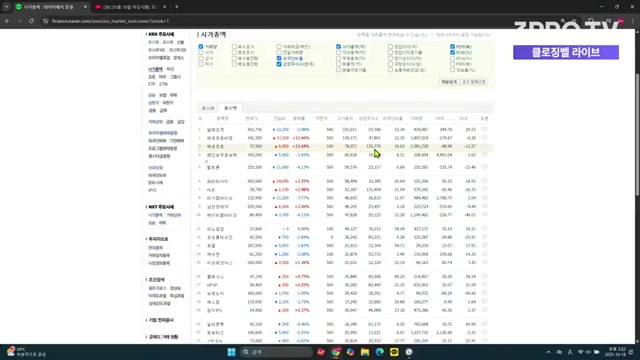Open the taskbar clock and date

[617, 352]
